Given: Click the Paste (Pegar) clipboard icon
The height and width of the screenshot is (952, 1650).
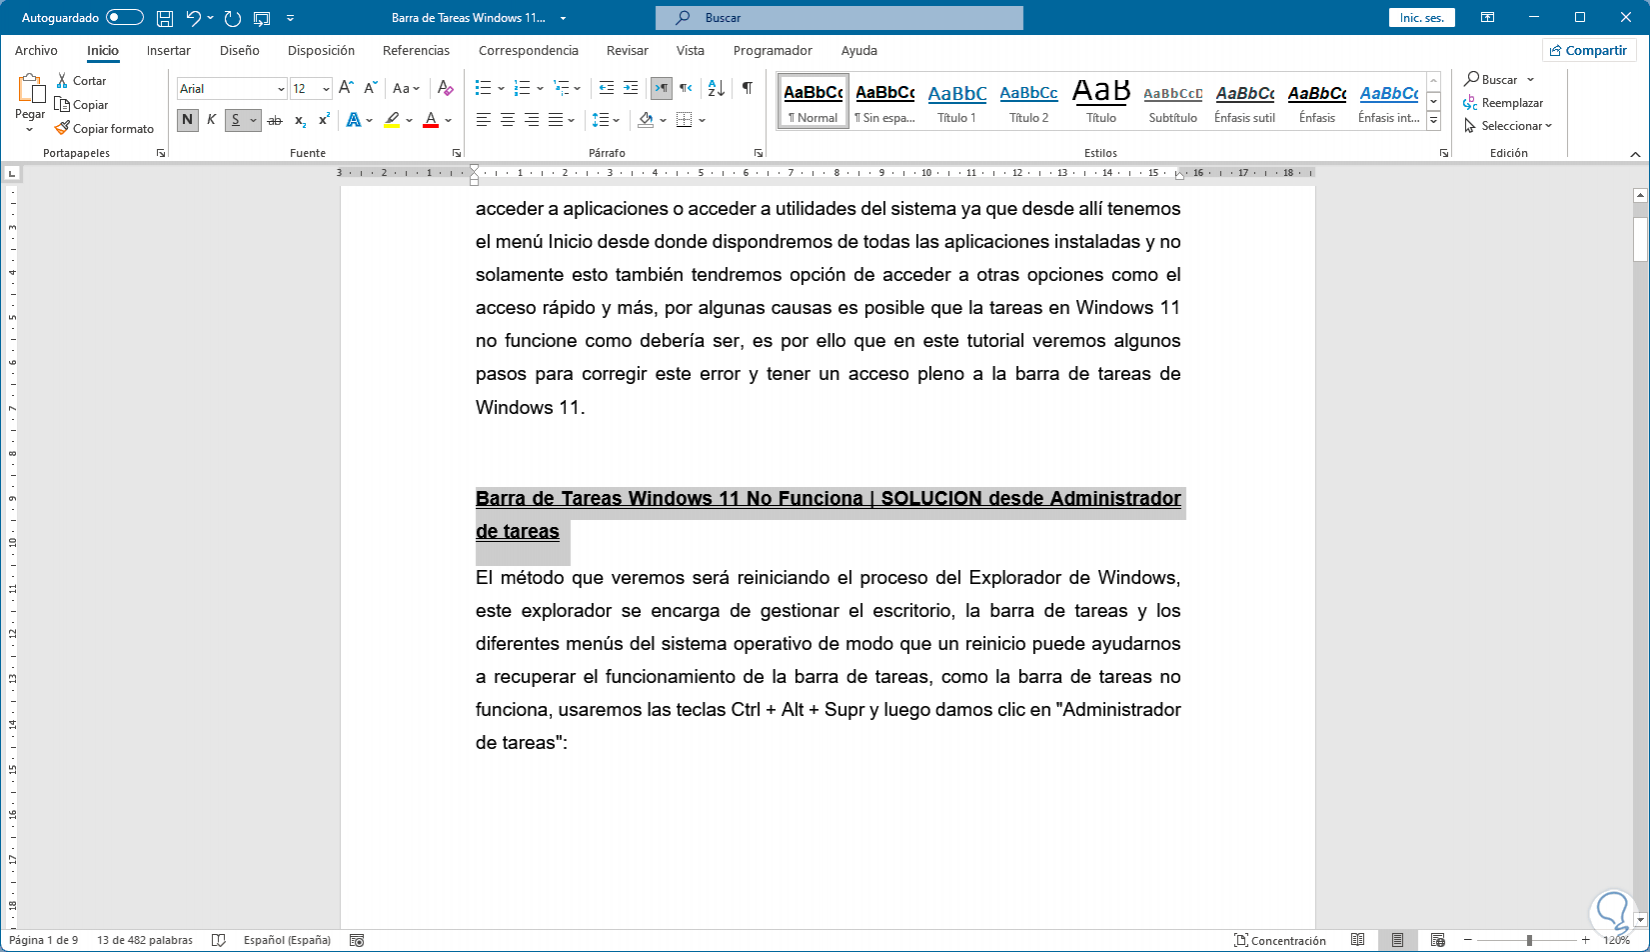Looking at the screenshot, I should tap(30, 89).
